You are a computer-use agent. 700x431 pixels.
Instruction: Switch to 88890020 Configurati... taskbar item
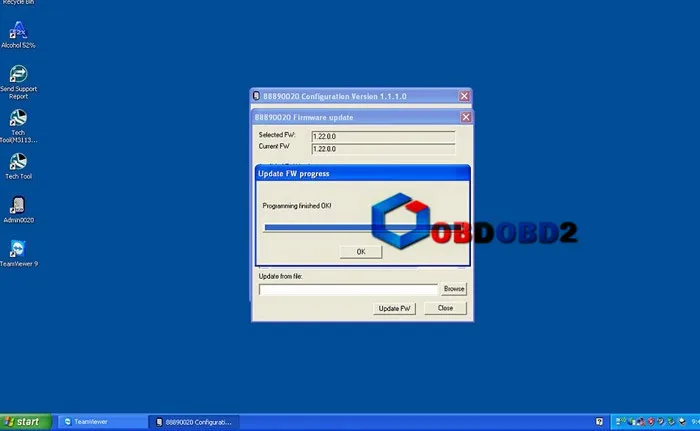[194, 422]
